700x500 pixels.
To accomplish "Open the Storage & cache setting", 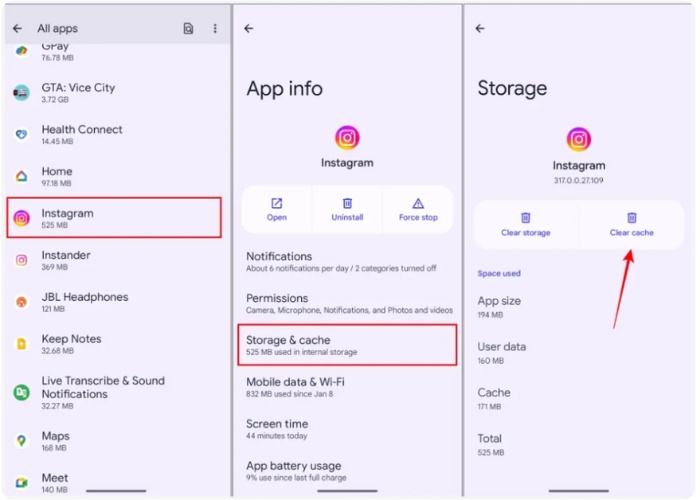I will 347,345.
